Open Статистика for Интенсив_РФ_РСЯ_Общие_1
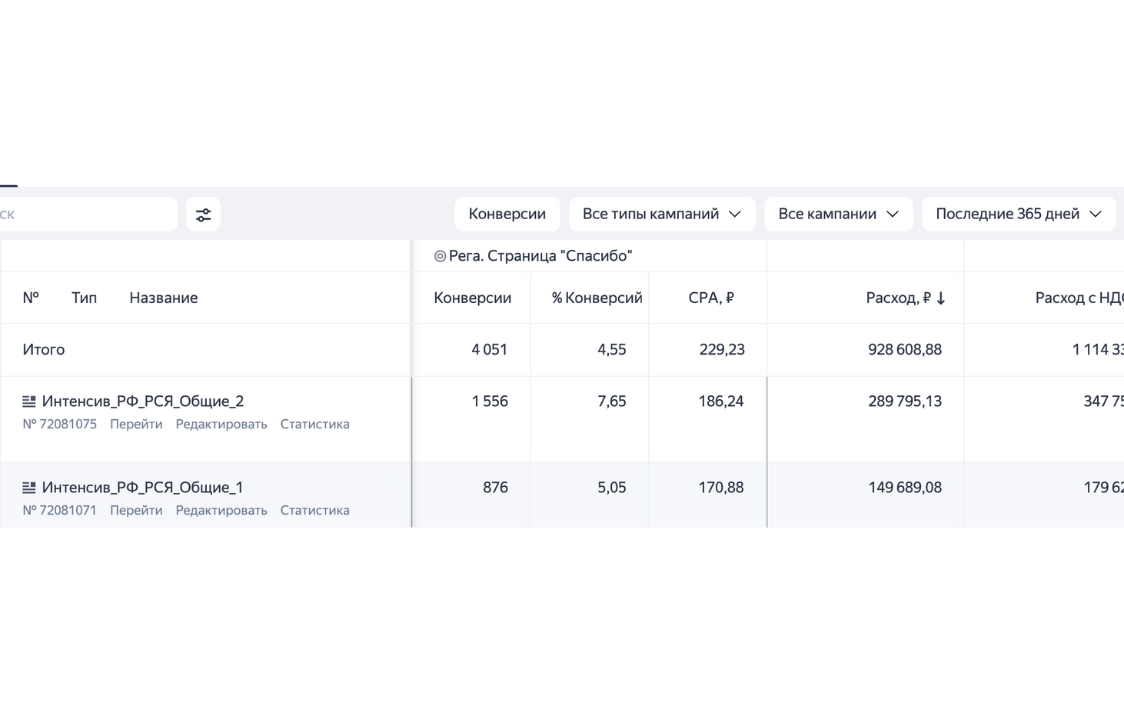 [314, 510]
